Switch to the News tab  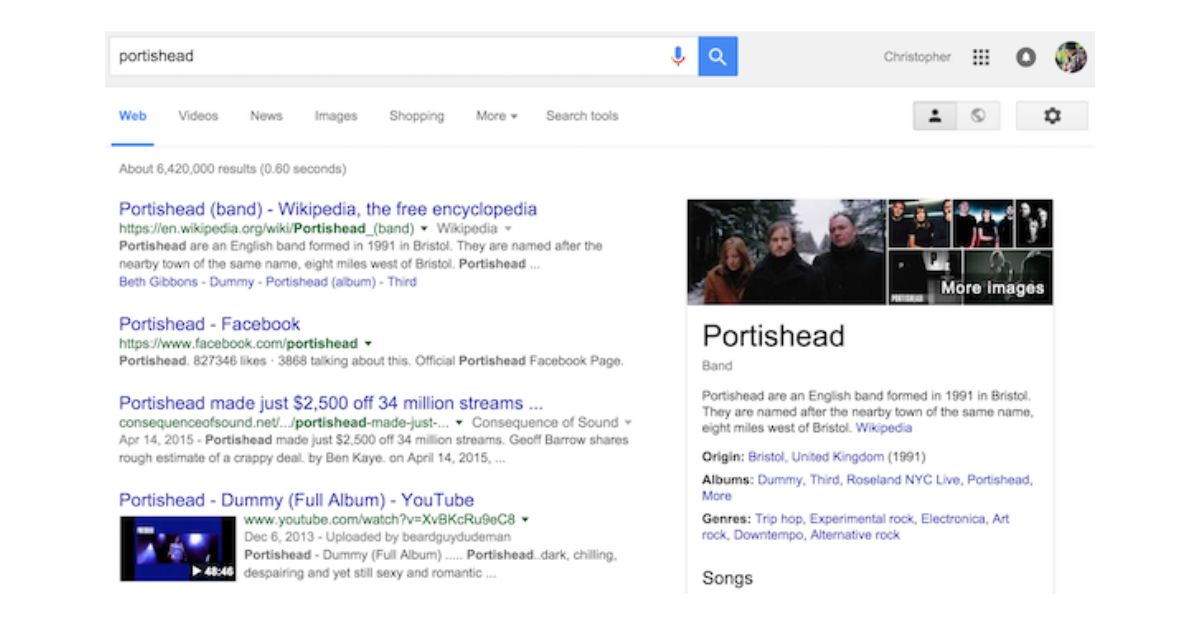tap(266, 116)
